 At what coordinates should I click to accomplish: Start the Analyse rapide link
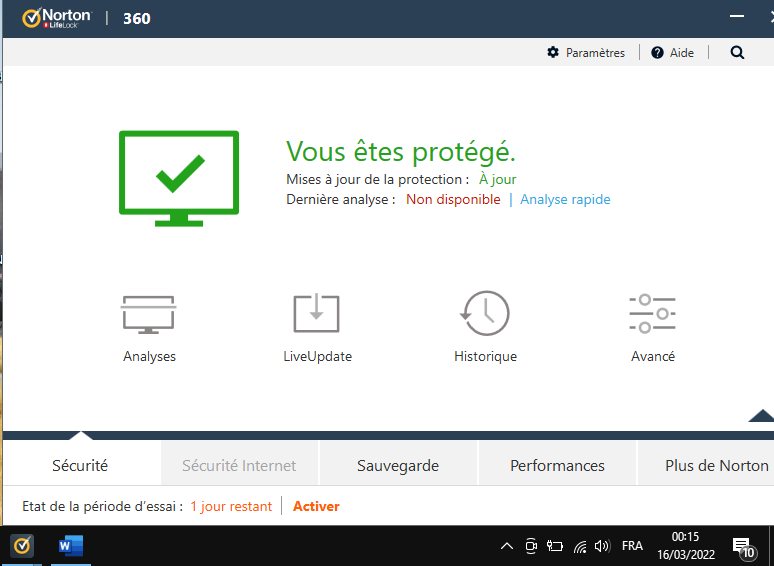point(565,199)
